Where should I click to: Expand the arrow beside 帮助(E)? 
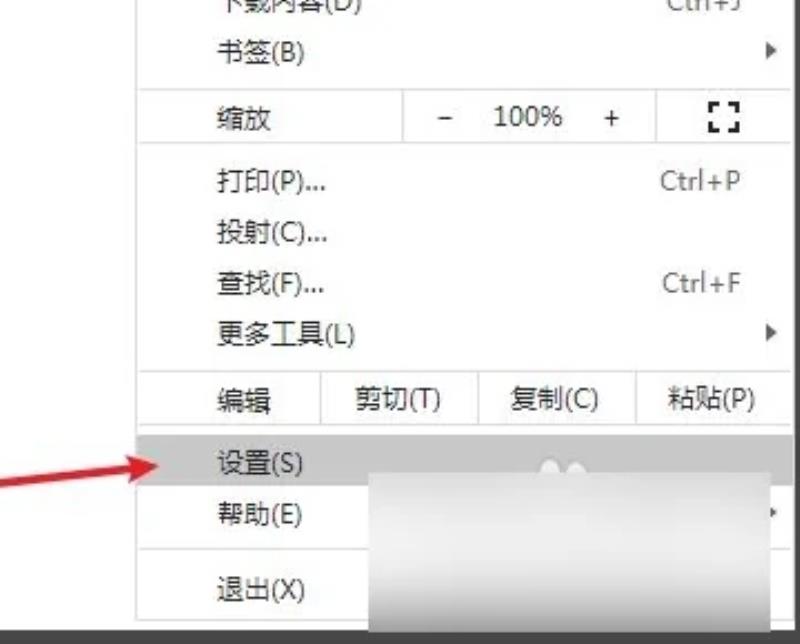(x=774, y=512)
